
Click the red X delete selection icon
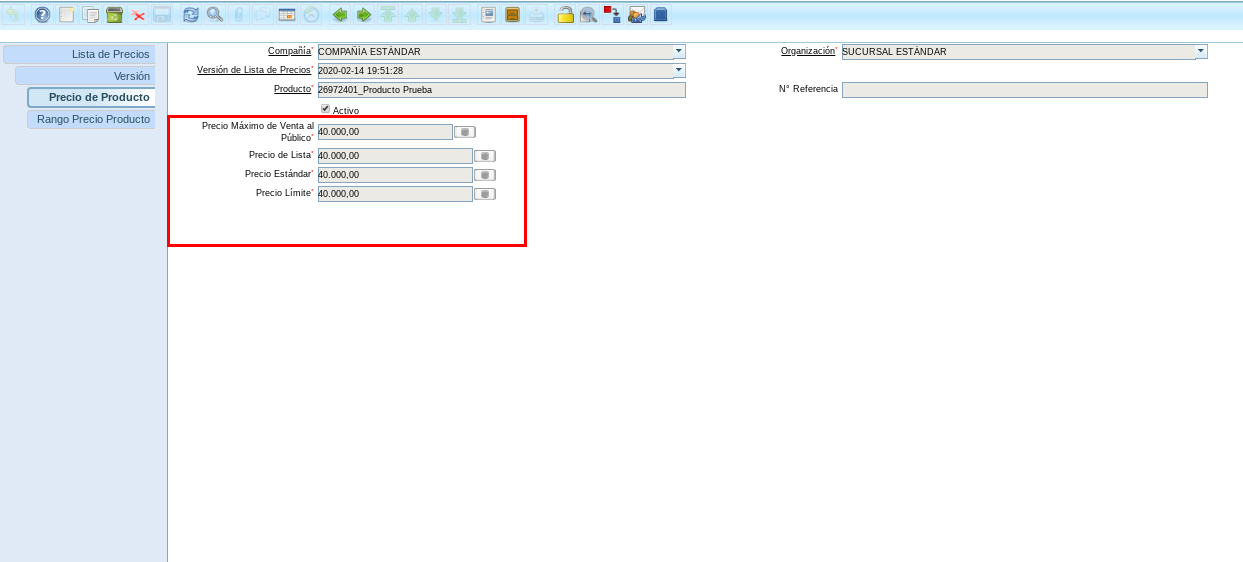pos(138,15)
